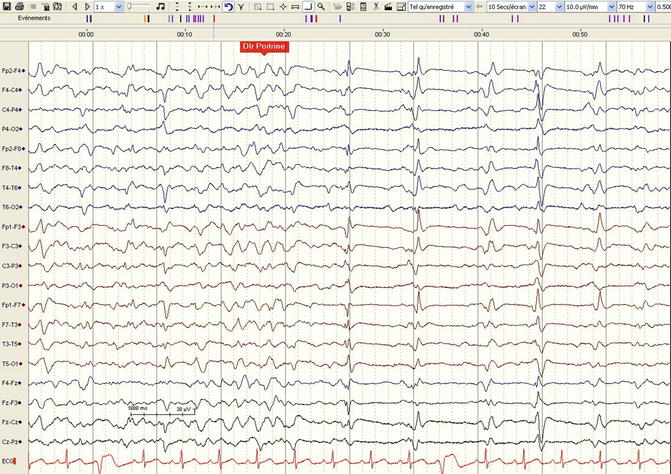Open the video camera icon

tap(387, 6)
